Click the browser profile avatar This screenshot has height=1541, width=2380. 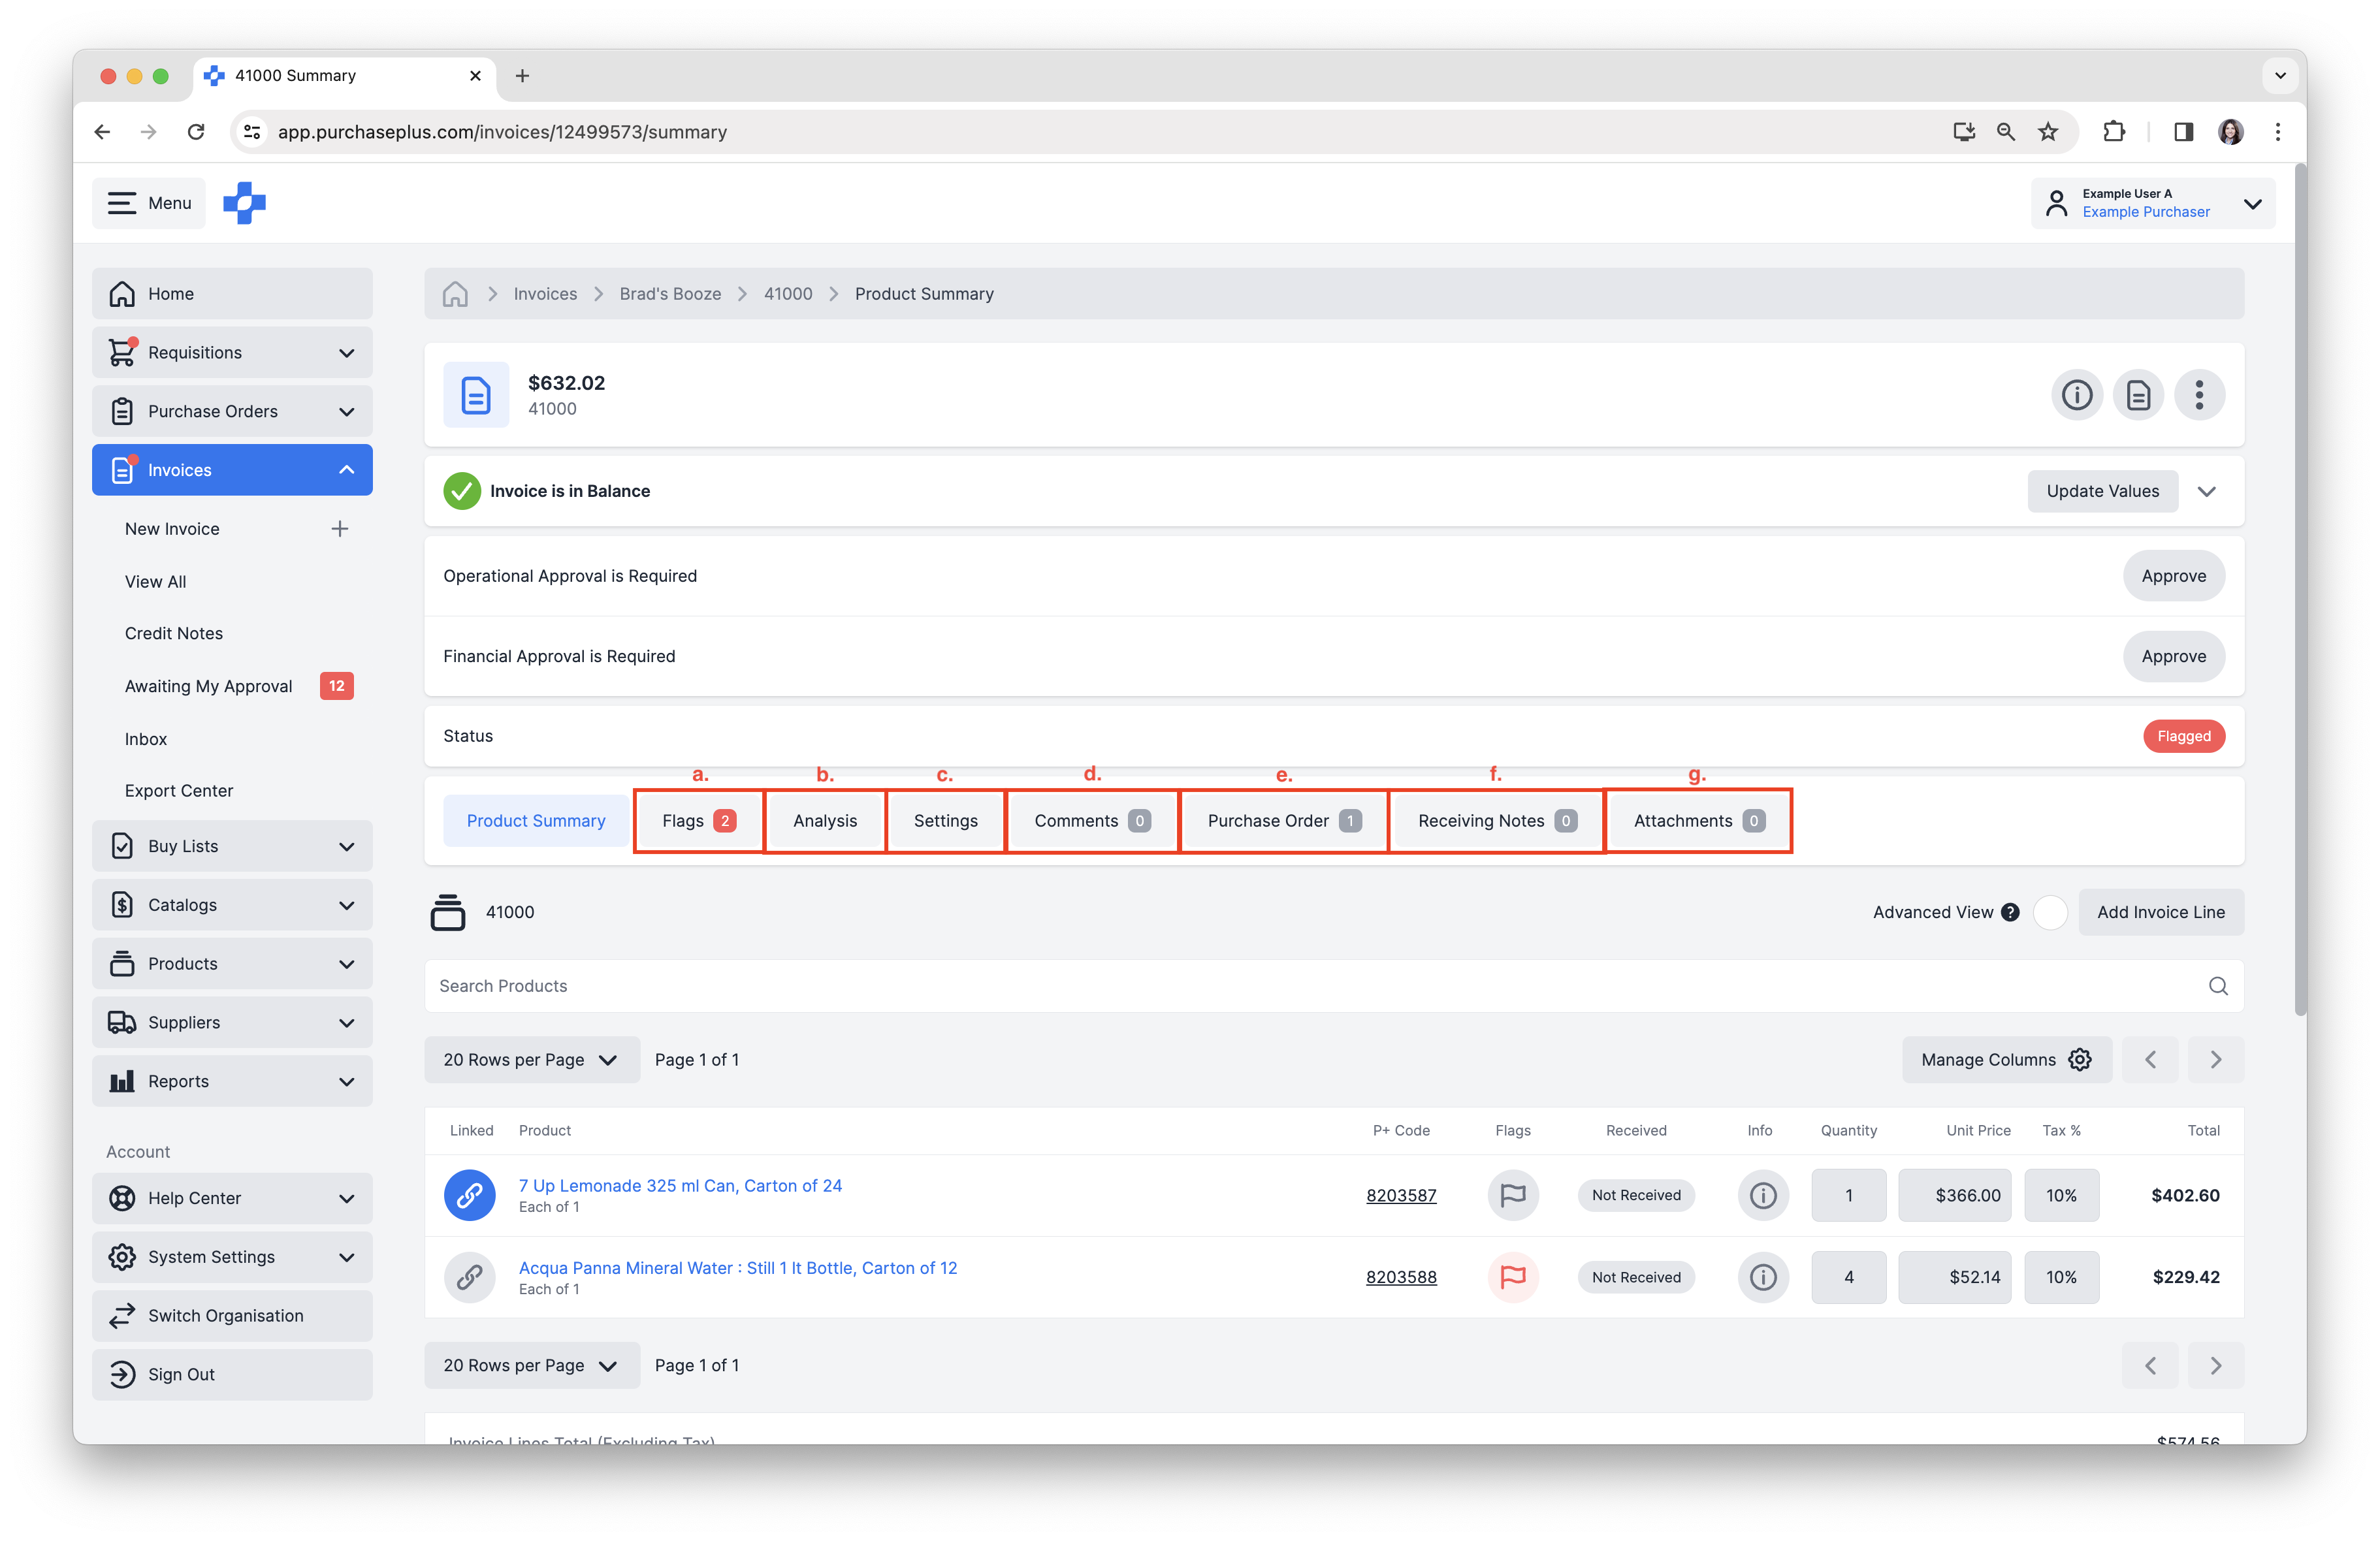point(2230,132)
